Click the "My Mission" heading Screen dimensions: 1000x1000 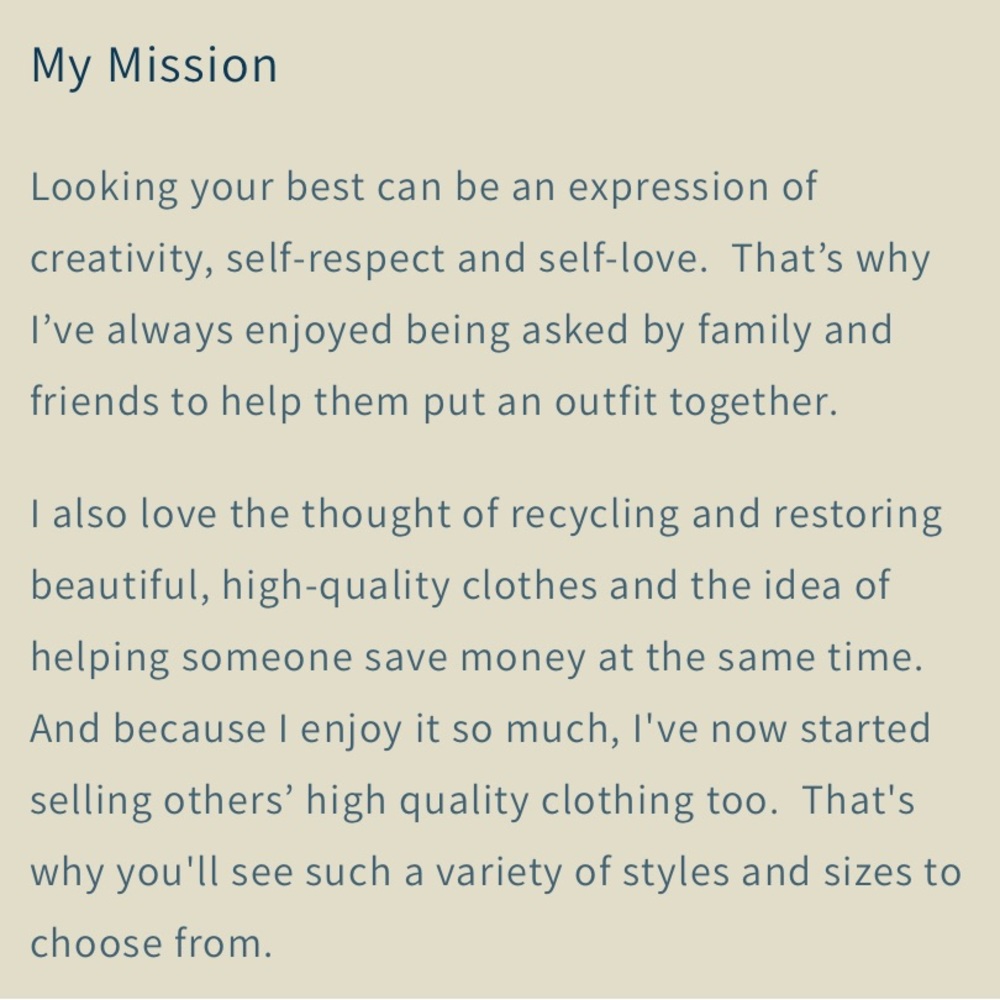[x=154, y=66]
